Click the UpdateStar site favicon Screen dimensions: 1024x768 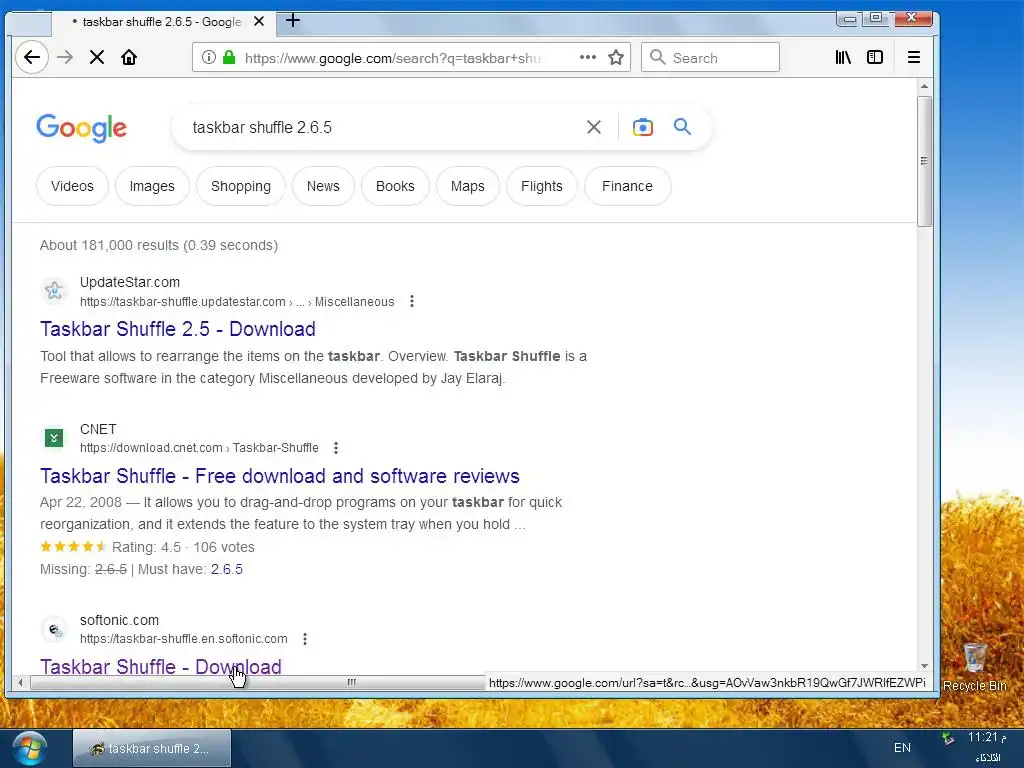[x=54, y=290]
